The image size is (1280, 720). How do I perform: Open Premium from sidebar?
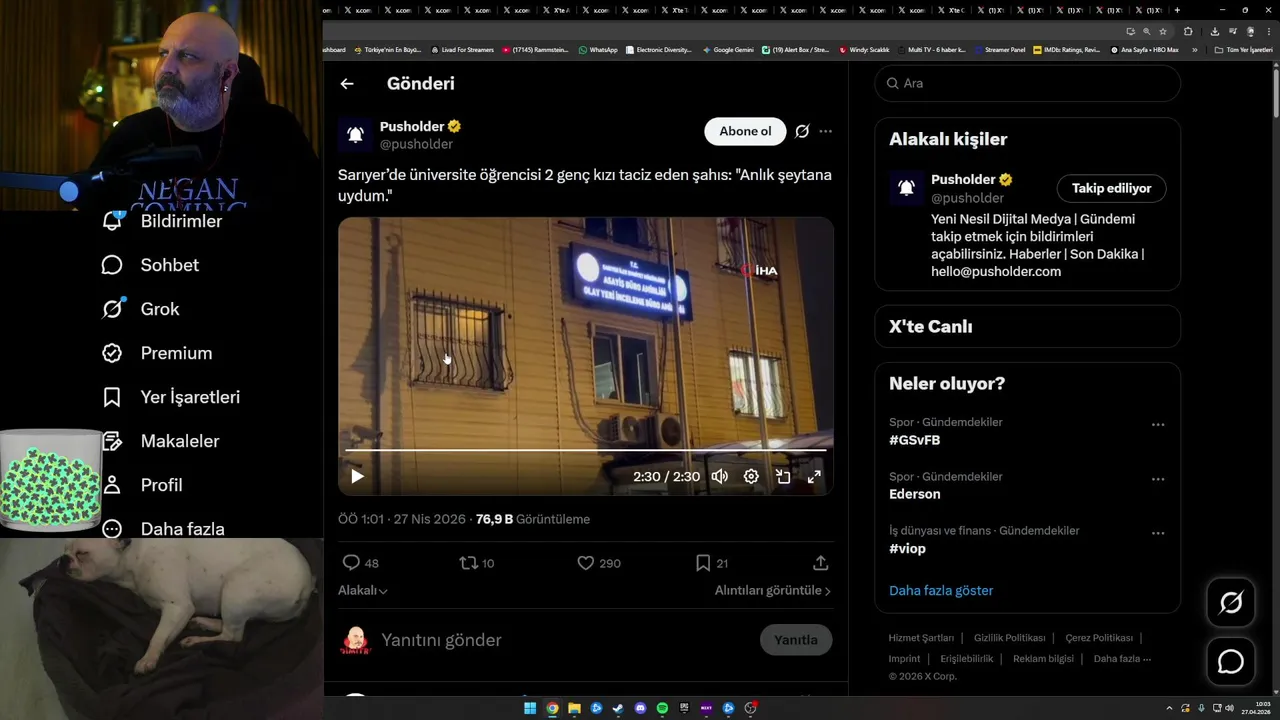click(x=157, y=353)
